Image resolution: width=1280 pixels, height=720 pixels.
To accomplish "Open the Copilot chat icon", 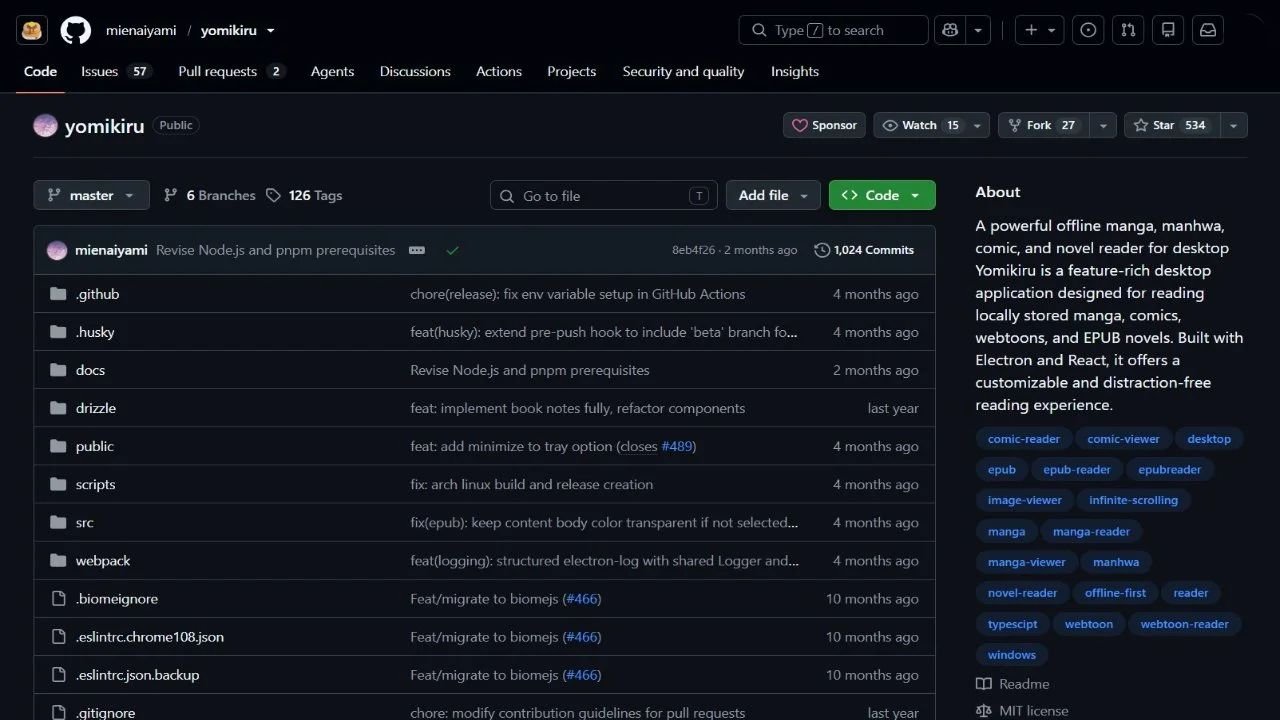I will pos(950,30).
